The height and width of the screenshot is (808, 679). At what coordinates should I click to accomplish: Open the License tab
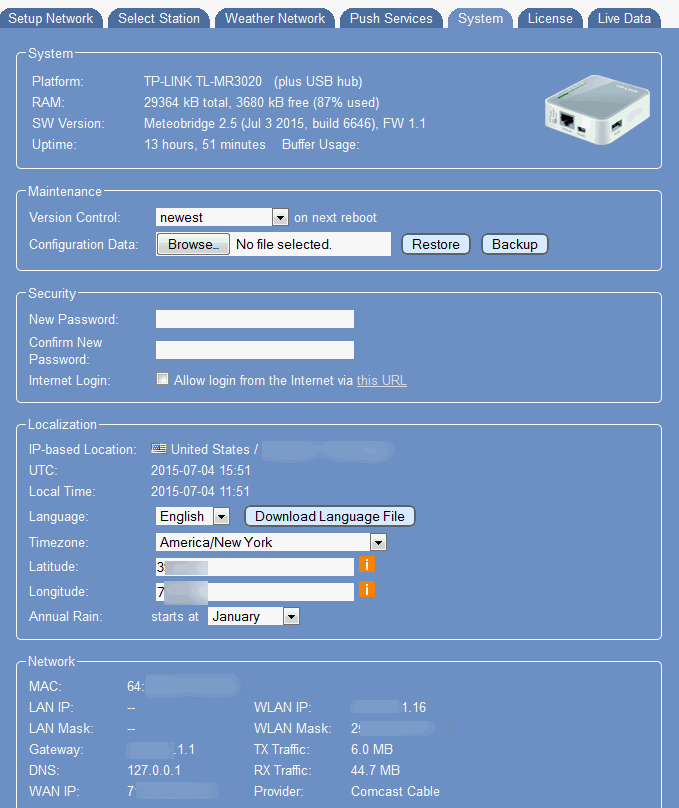click(x=550, y=18)
